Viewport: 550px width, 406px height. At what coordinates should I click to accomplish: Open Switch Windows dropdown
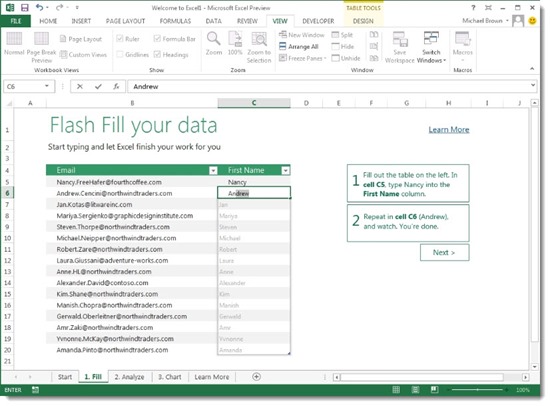tap(431, 47)
